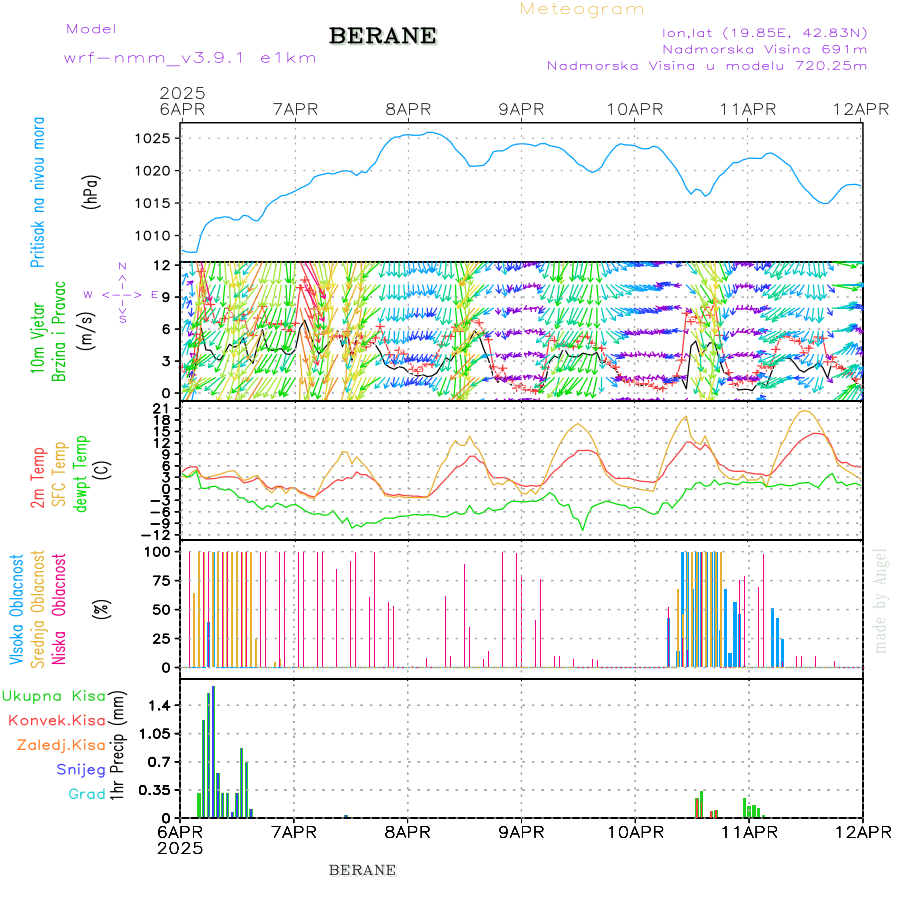
Task: Click the Snijeg legend entry
Action: point(81,770)
